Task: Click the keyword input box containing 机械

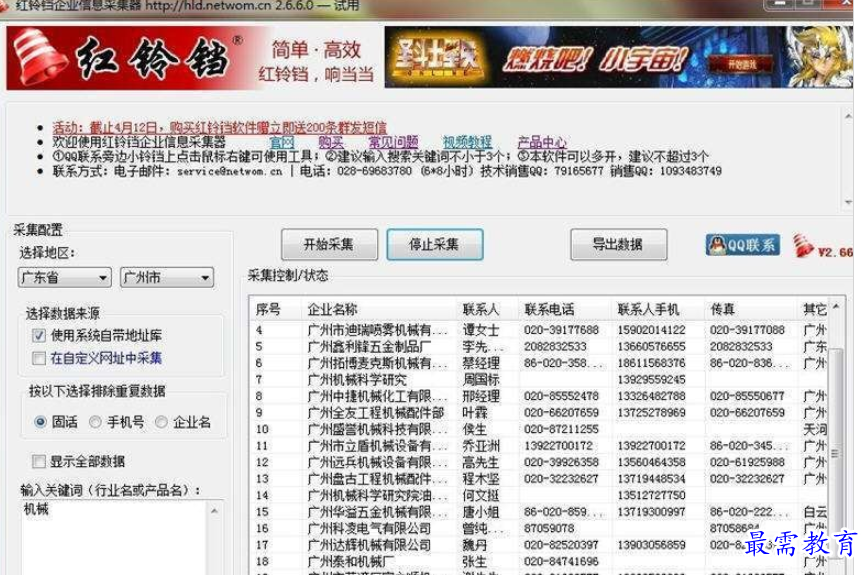Action: coord(113,537)
